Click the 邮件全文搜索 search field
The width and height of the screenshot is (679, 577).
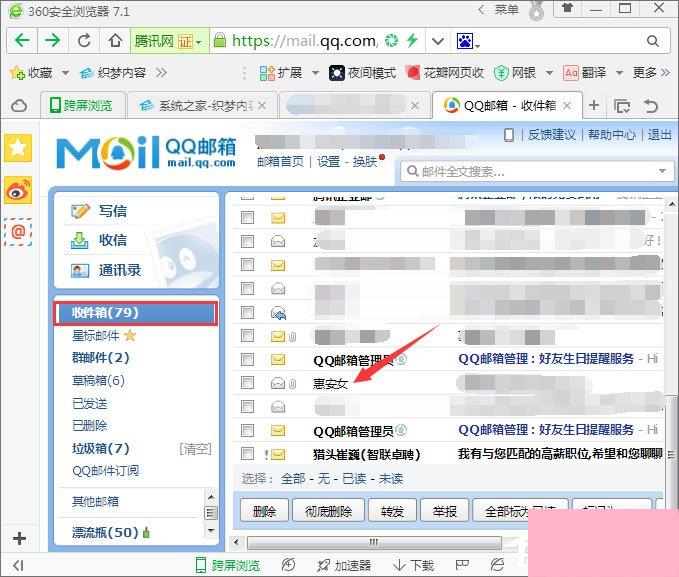pyautogui.click(x=535, y=172)
